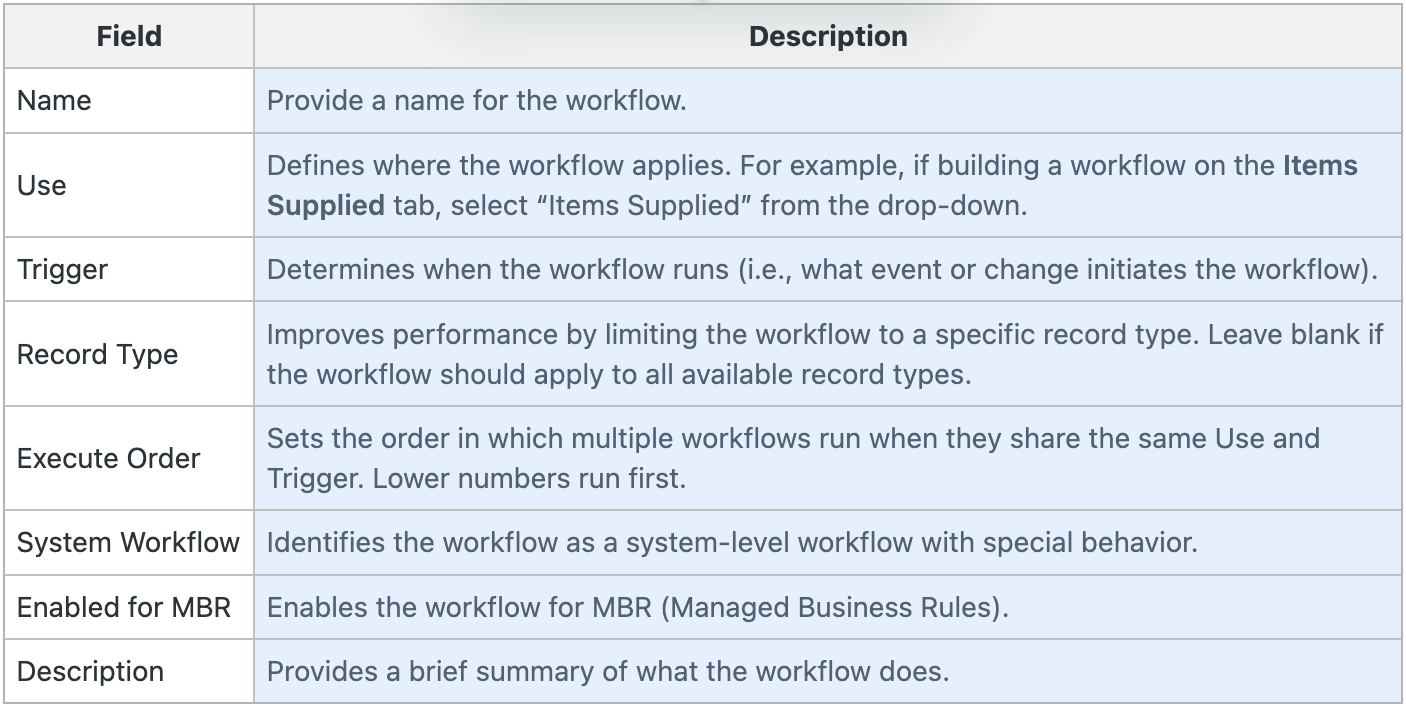This screenshot has height=710, width=1406.
Task: Select the Record Type field cell
Action: pos(129,353)
